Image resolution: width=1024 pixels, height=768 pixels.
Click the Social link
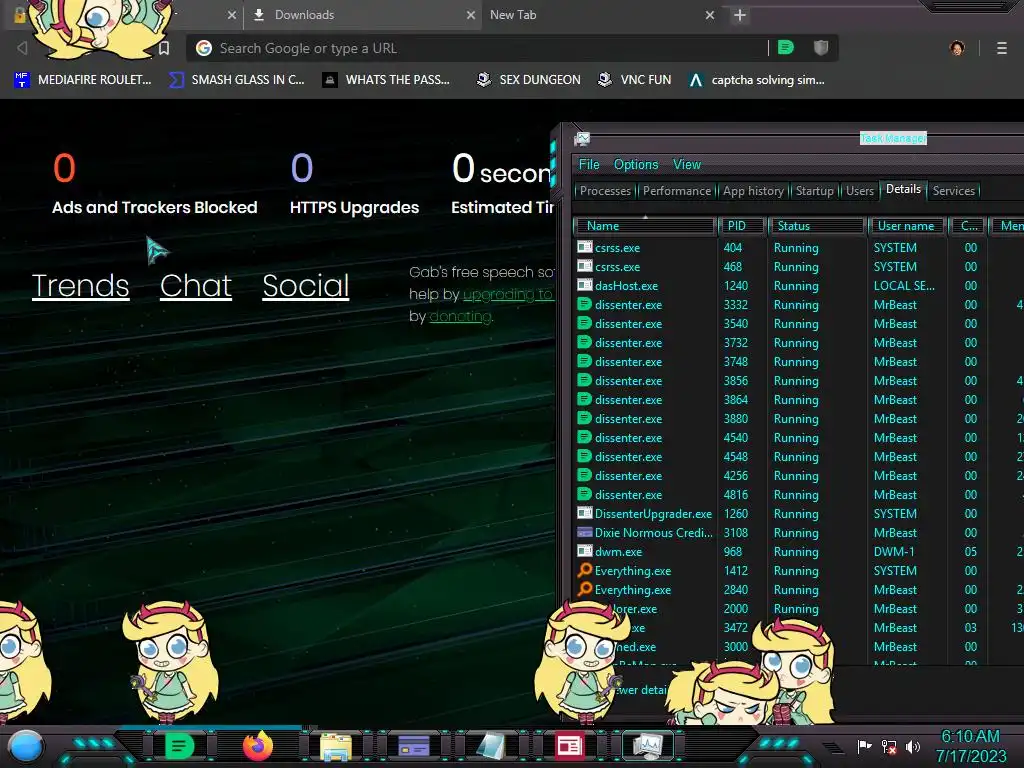click(306, 286)
